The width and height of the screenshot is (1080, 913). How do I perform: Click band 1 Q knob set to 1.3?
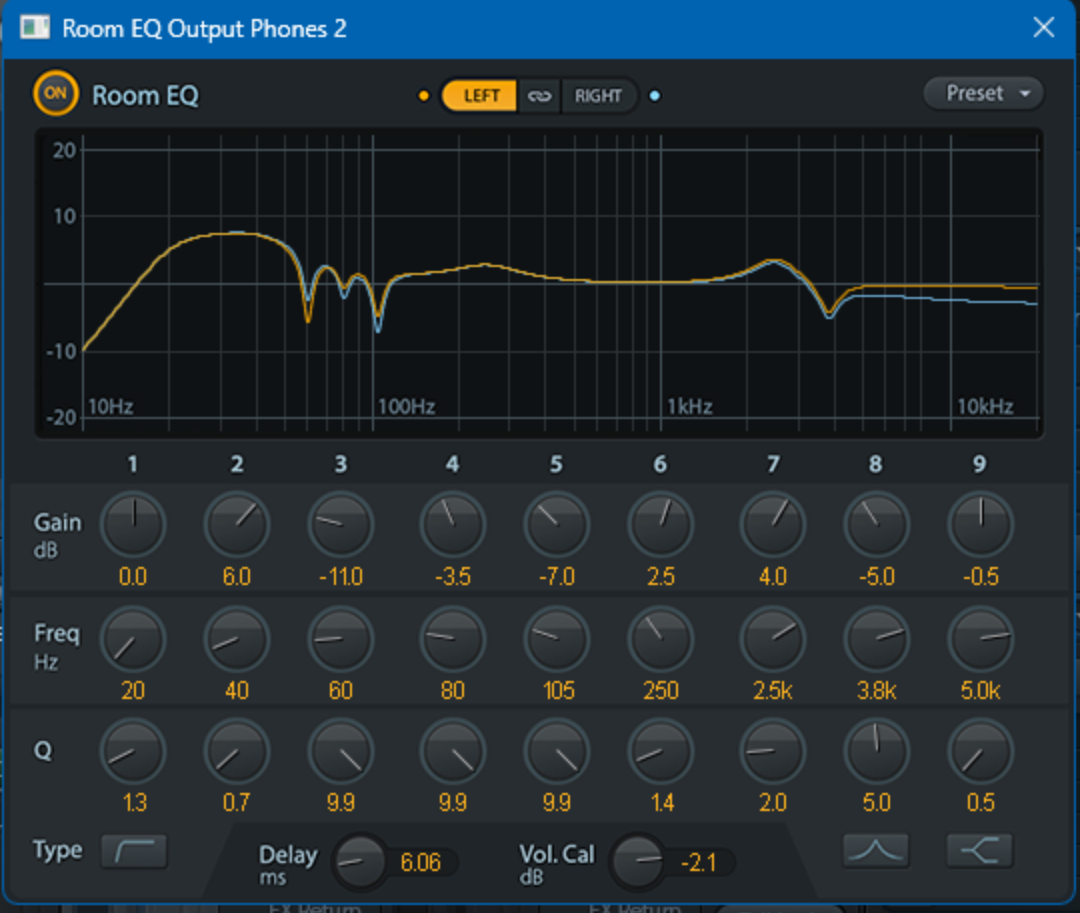coord(133,751)
